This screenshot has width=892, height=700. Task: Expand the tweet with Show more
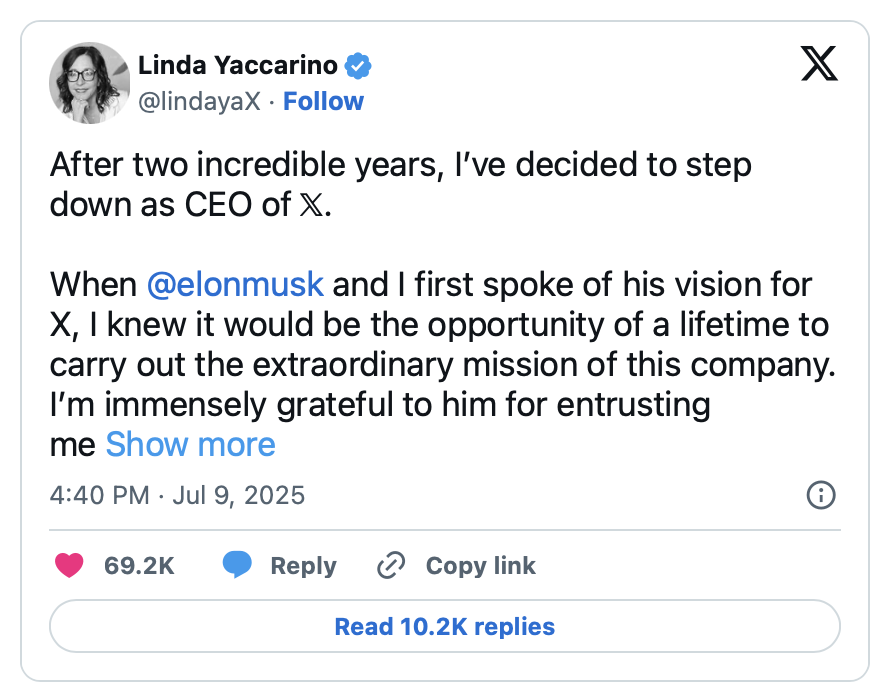pos(191,444)
